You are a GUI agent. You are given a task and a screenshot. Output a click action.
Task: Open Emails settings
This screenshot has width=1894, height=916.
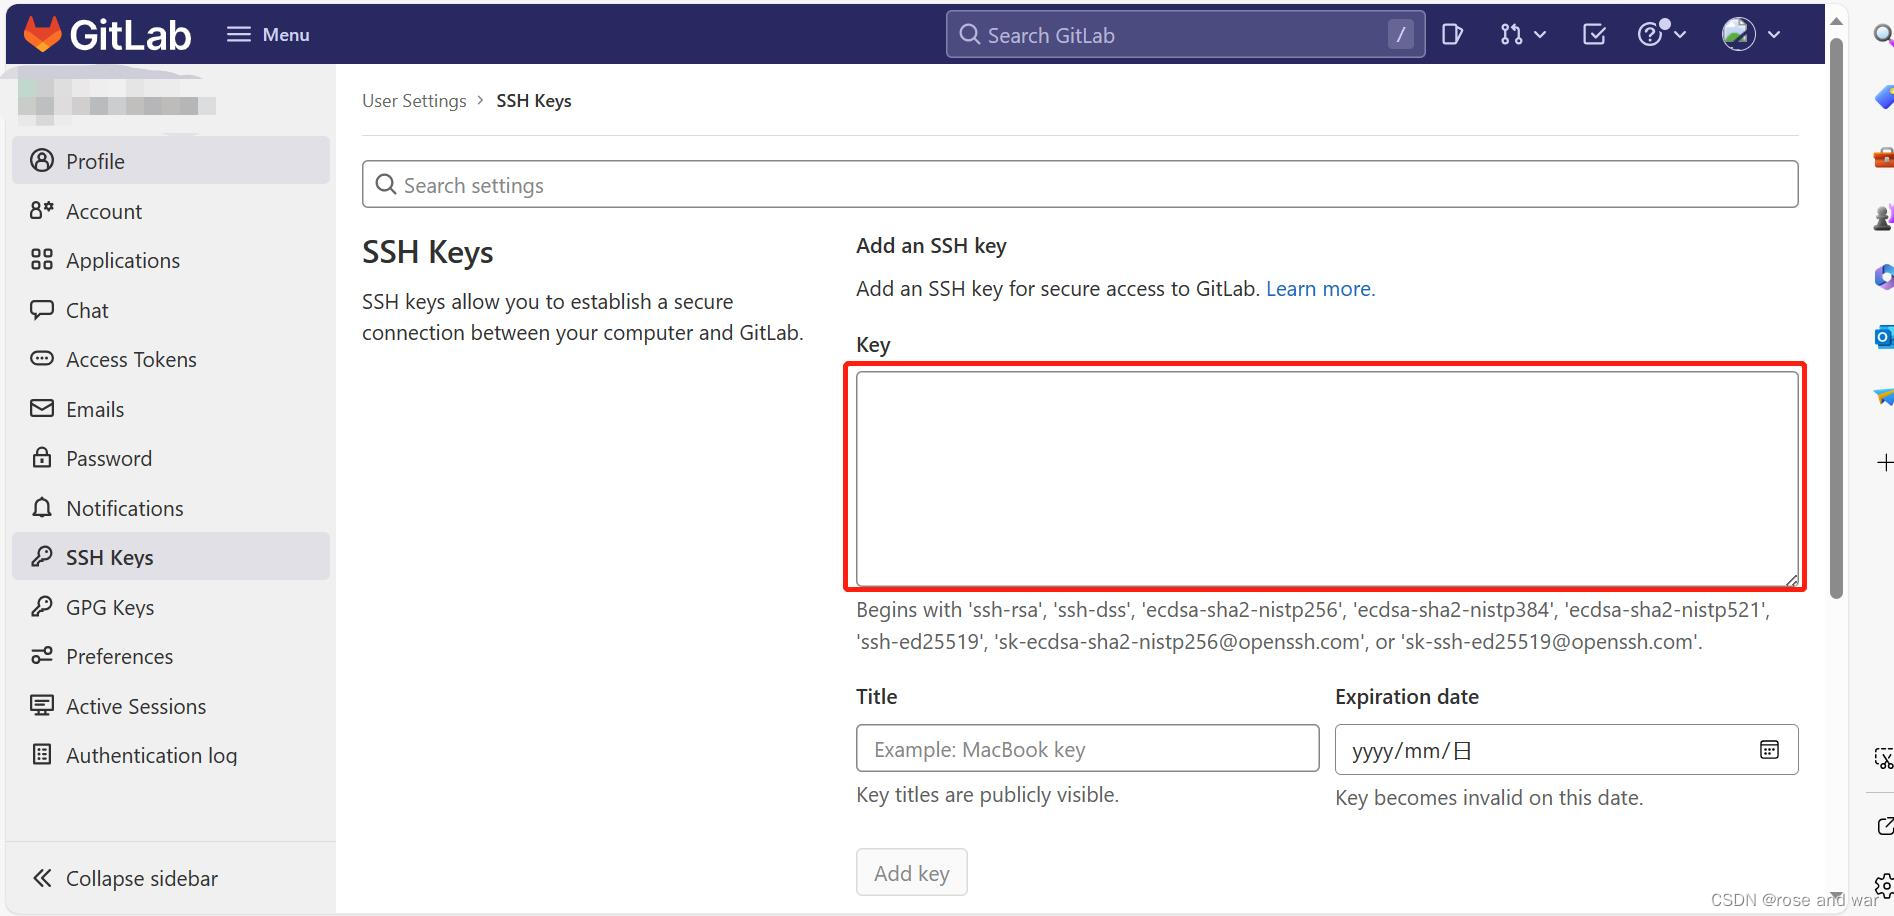(171, 408)
